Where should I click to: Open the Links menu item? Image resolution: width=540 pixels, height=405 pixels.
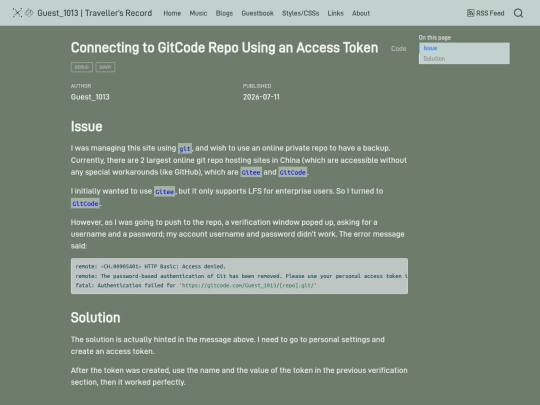[x=335, y=13]
